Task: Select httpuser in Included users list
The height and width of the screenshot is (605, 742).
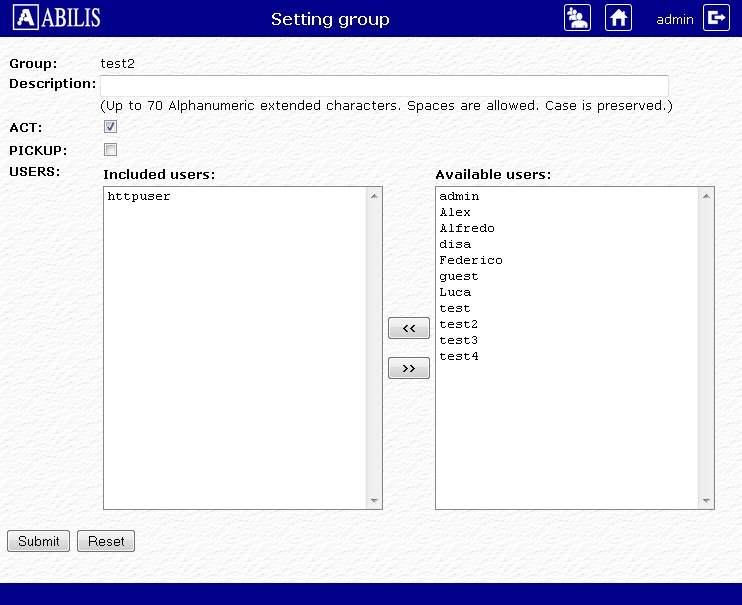Action: point(139,197)
